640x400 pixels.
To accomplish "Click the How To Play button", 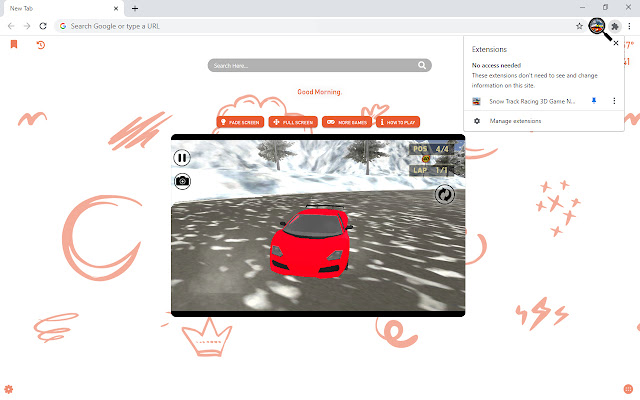I will (398, 122).
